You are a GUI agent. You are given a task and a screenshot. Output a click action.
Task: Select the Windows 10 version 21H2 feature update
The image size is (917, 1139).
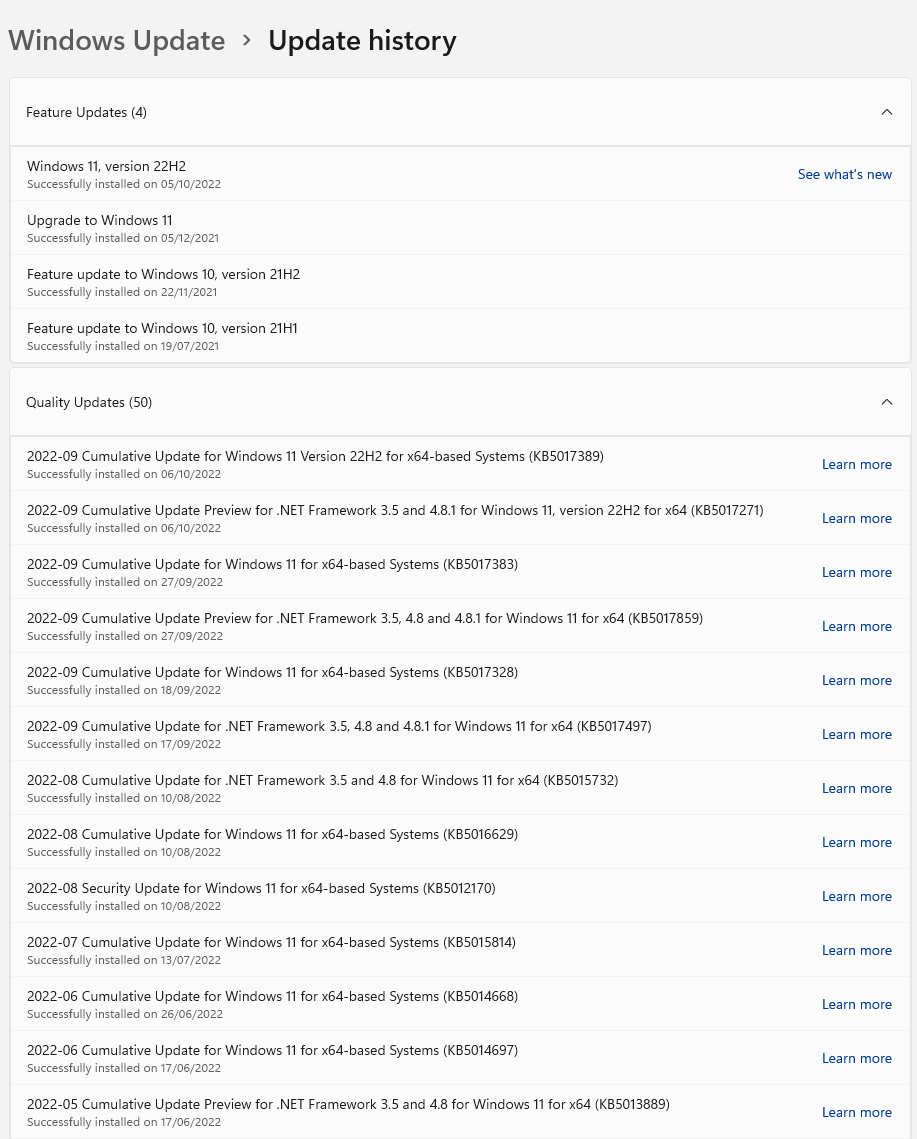(400, 281)
